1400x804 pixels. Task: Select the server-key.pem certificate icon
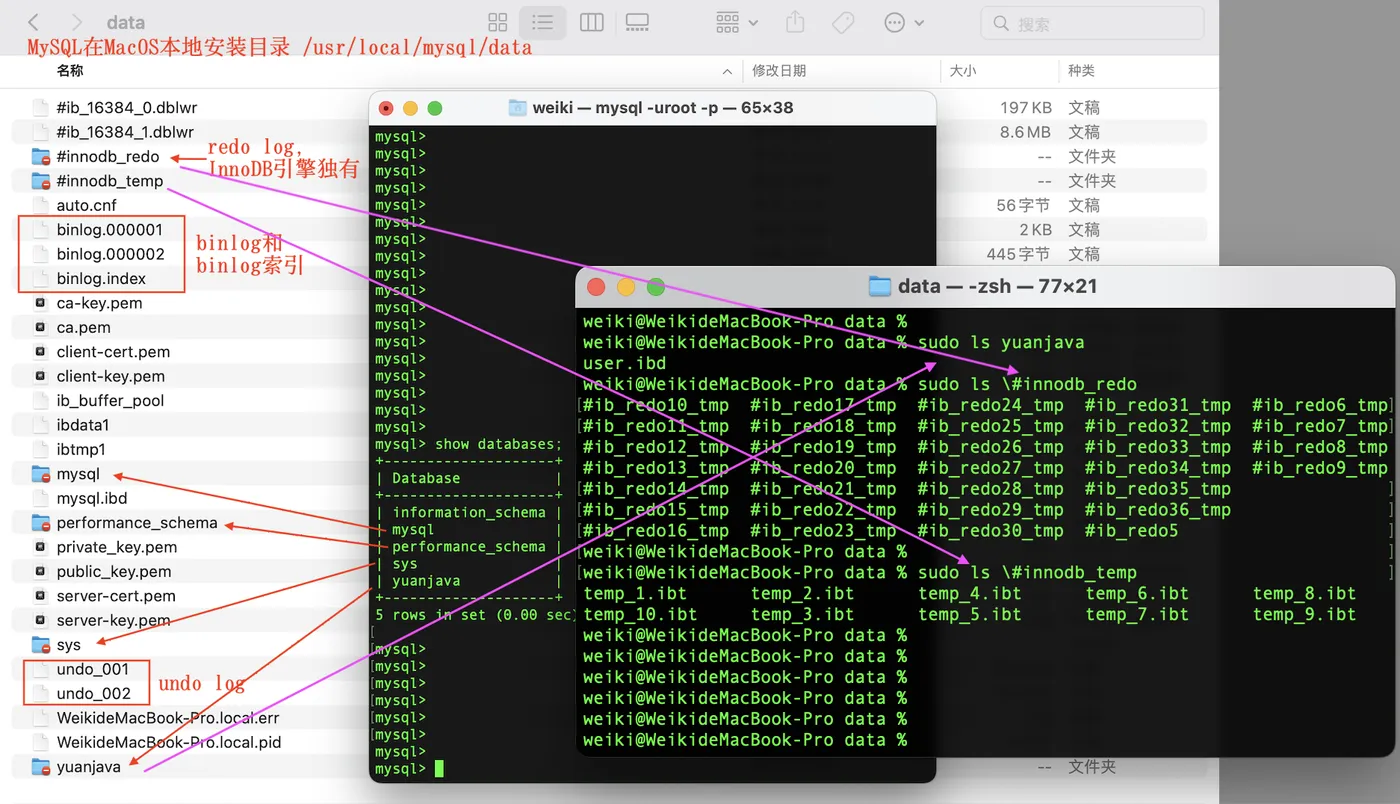pyautogui.click(x=40, y=620)
